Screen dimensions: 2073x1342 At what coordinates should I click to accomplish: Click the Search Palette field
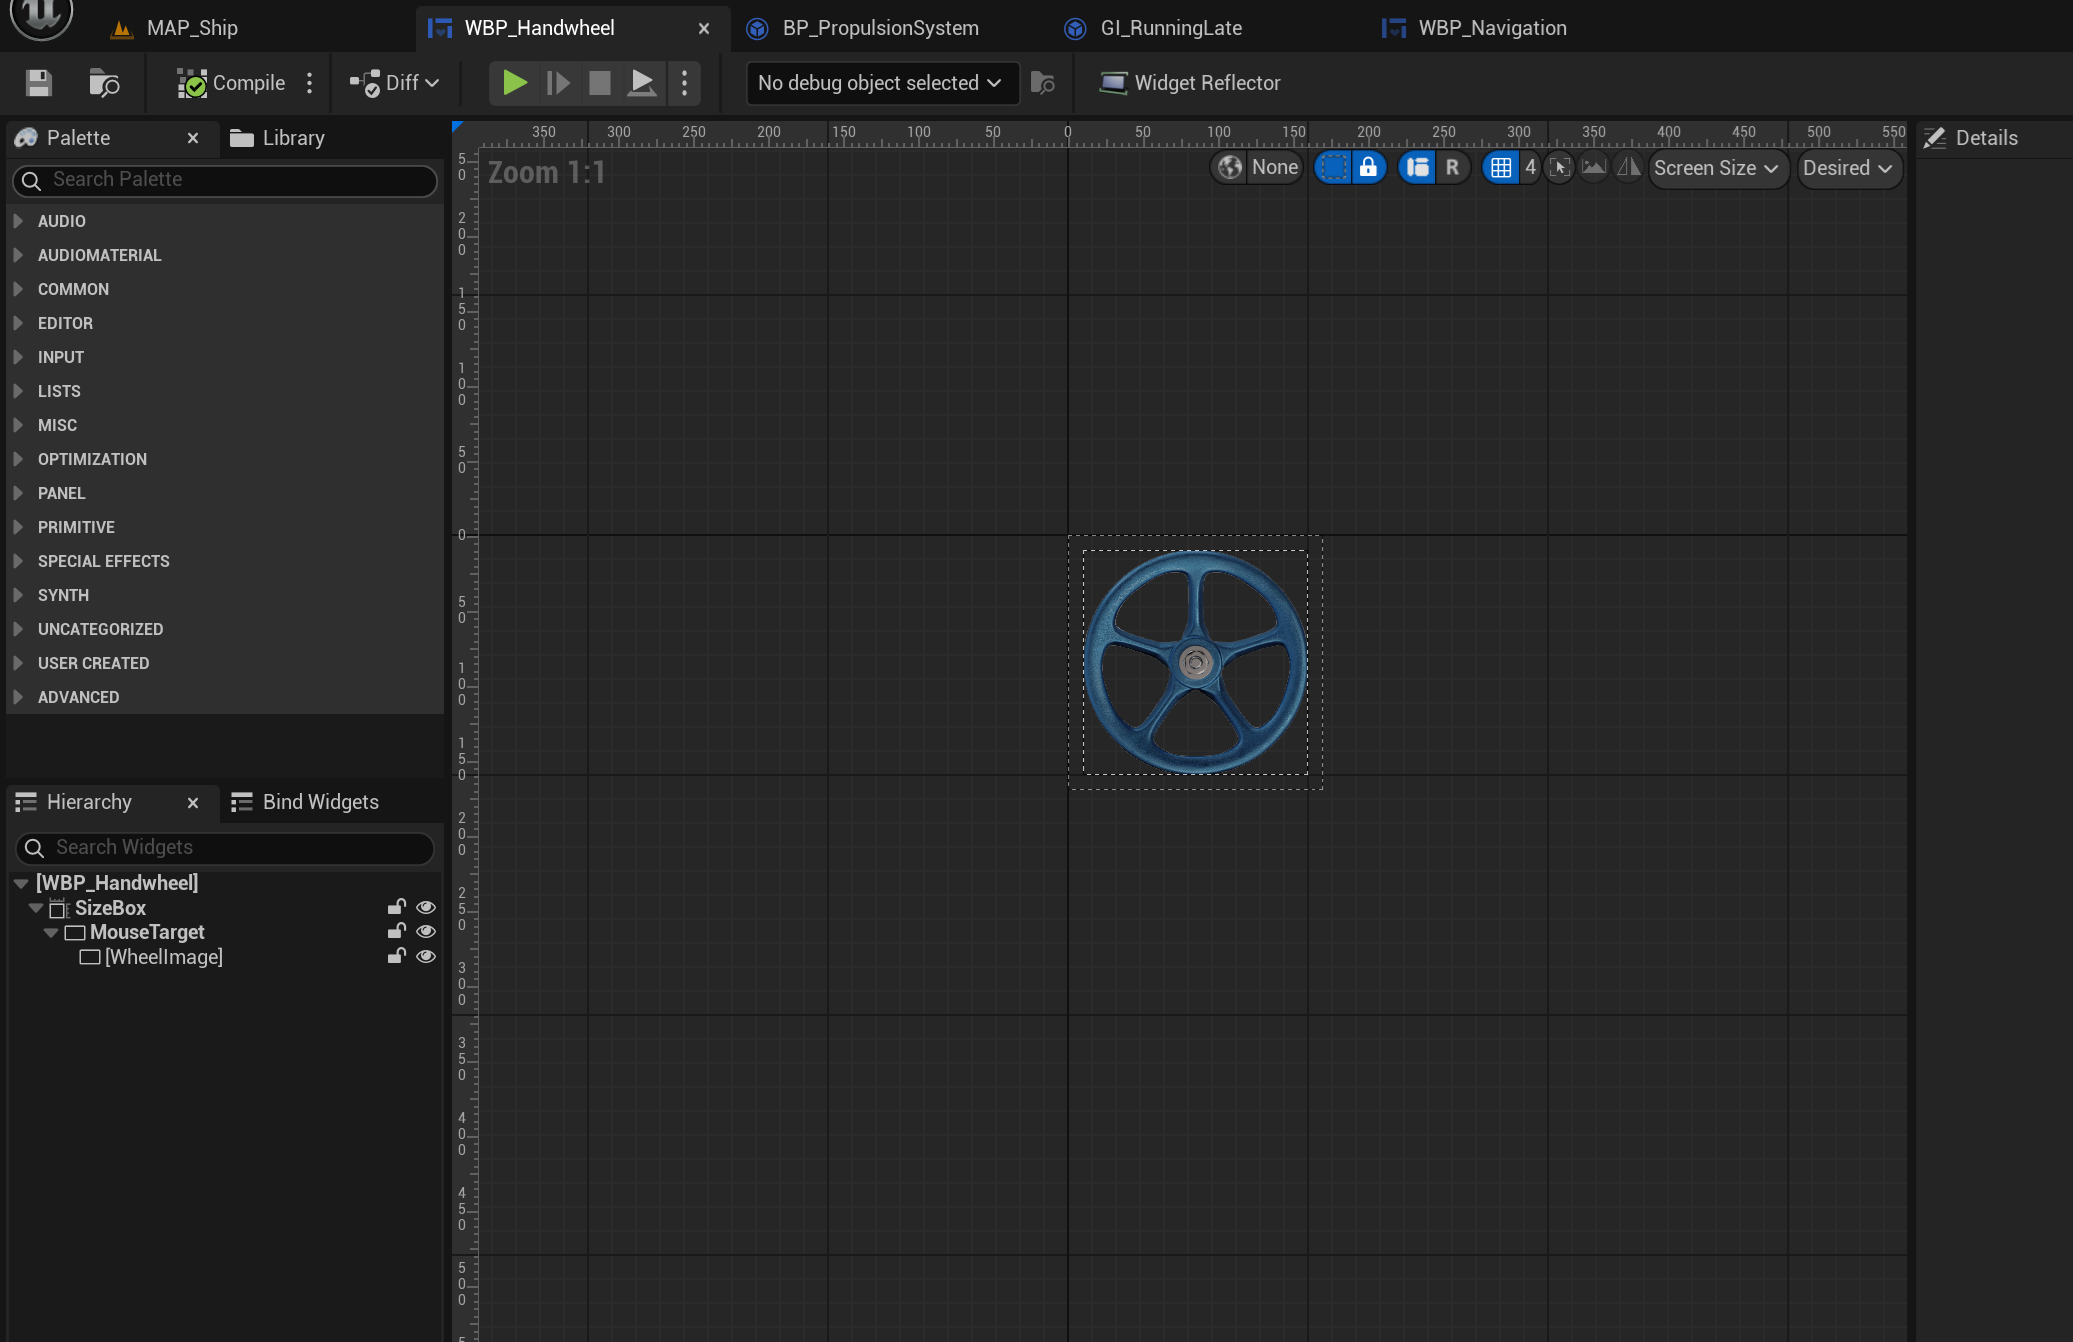(x=224, y=180)
